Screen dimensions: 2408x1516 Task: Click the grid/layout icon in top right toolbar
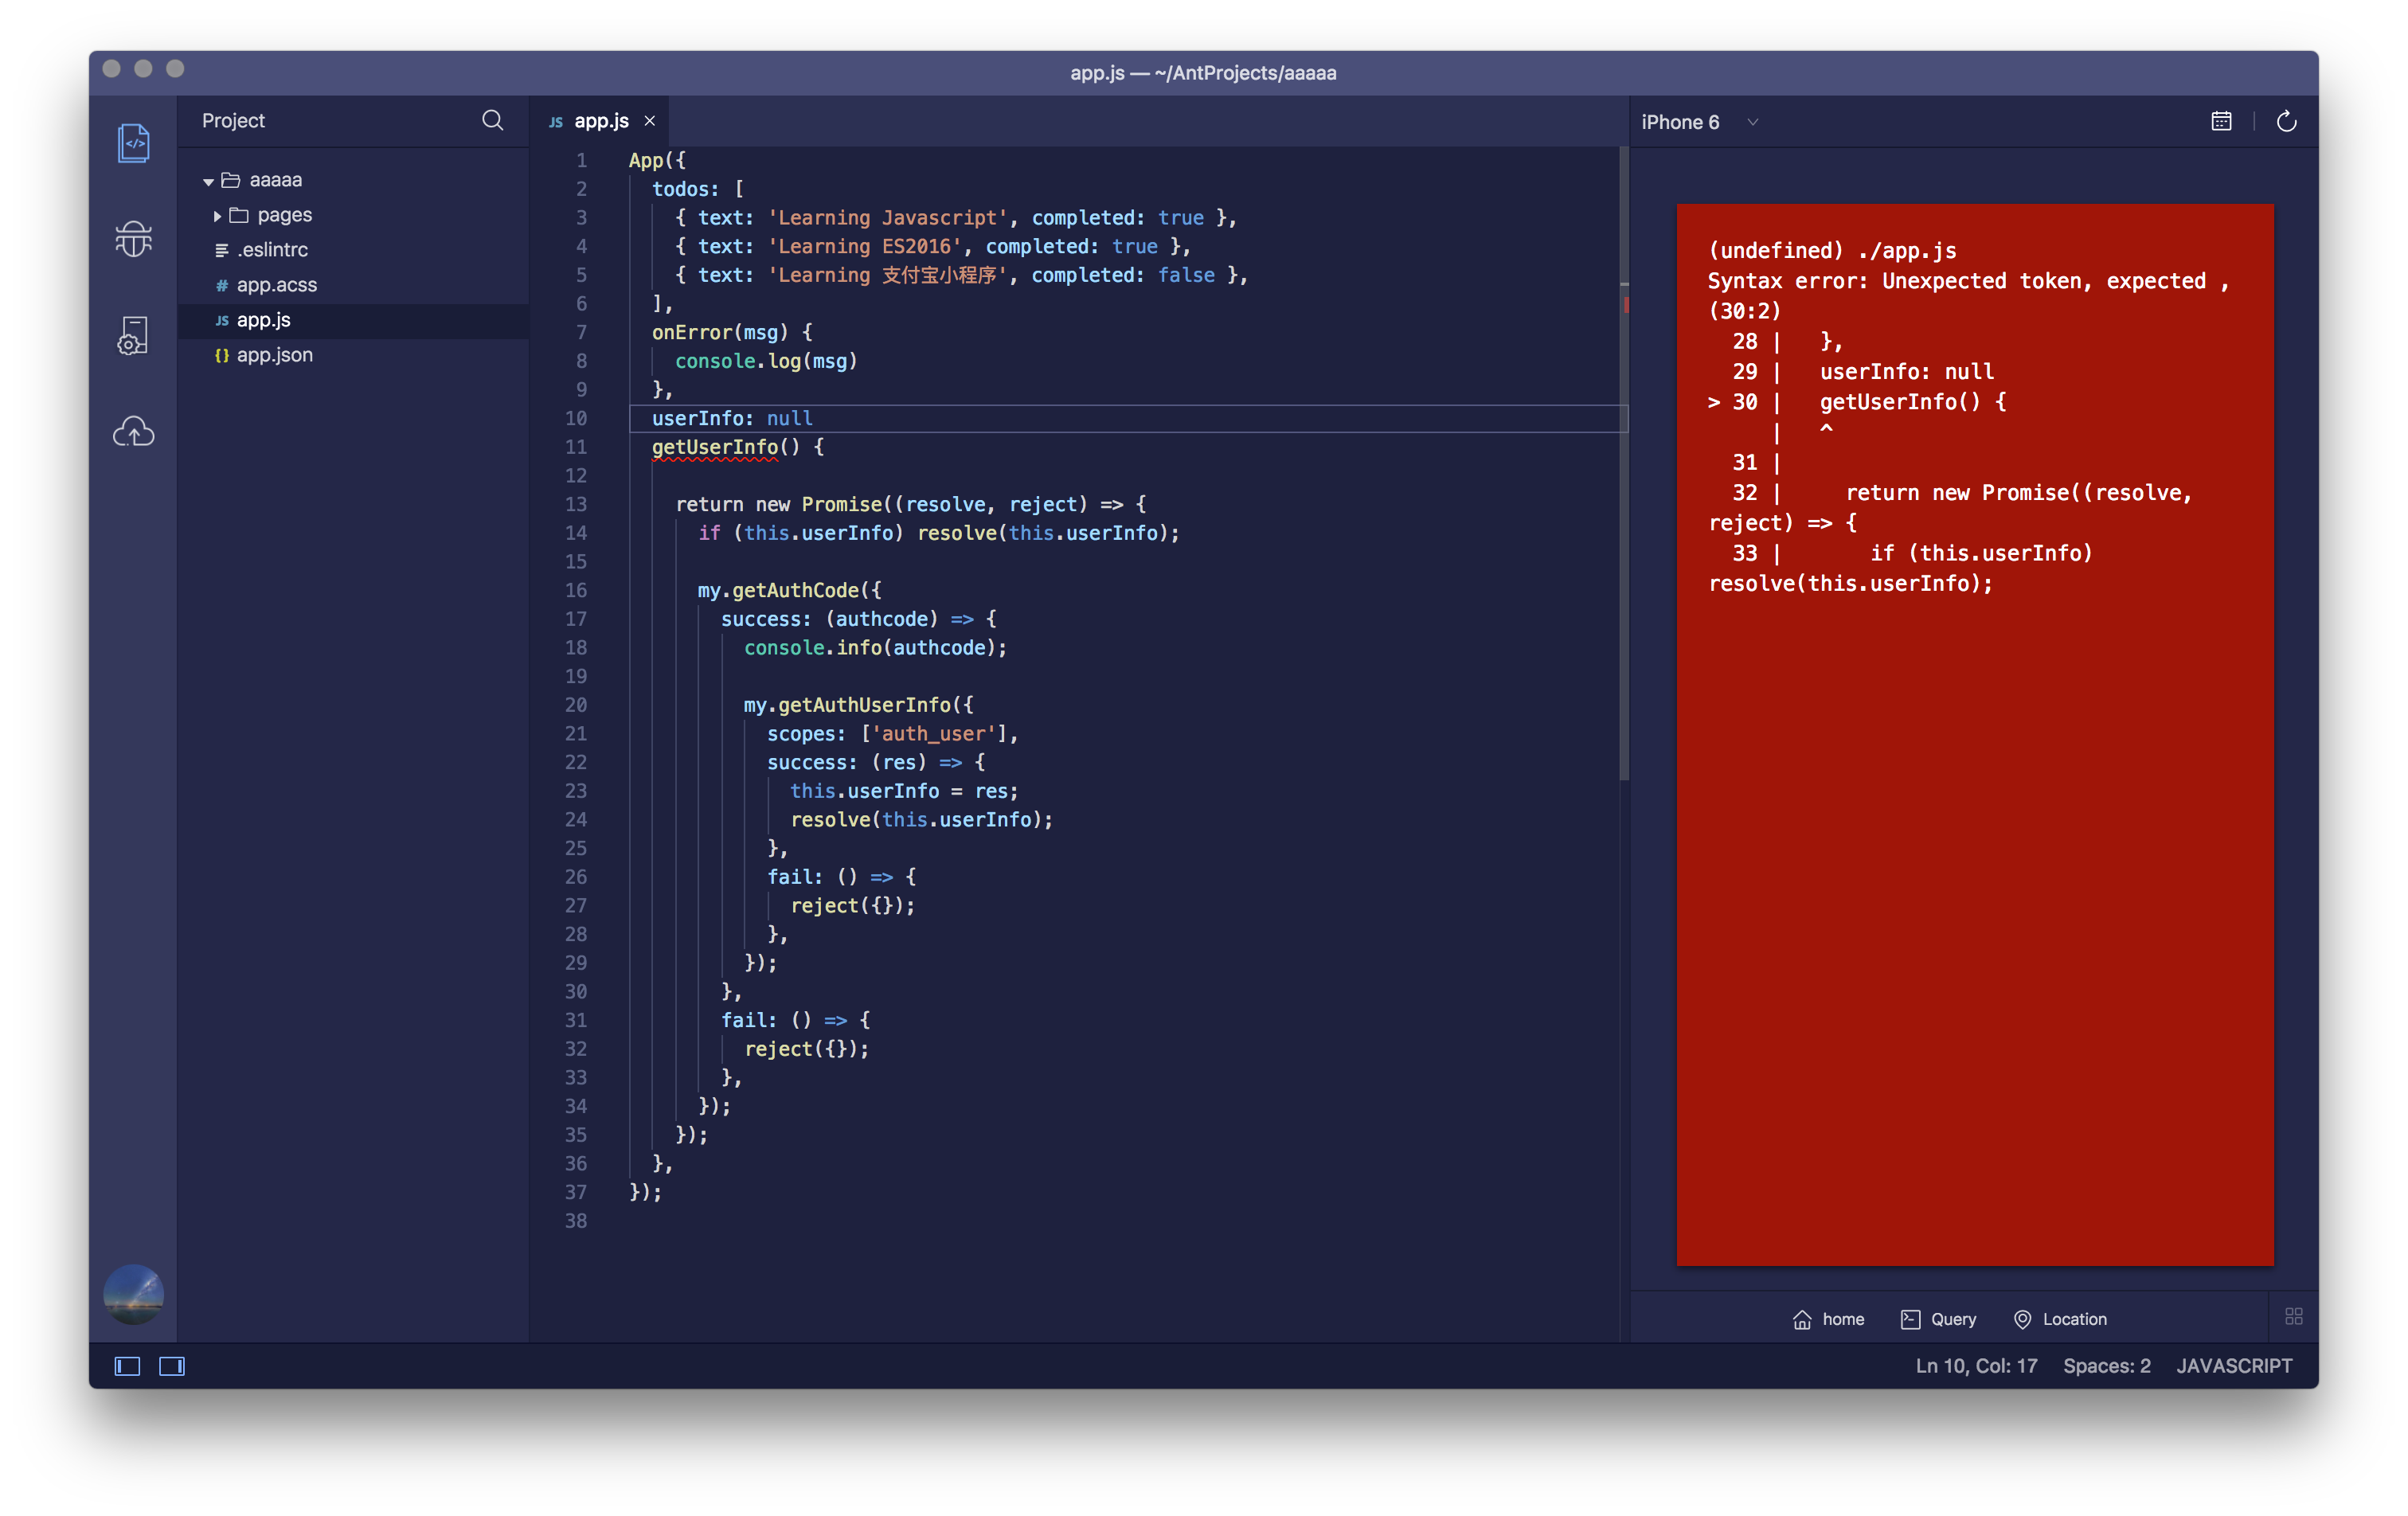click(x=2294, y=1317)
